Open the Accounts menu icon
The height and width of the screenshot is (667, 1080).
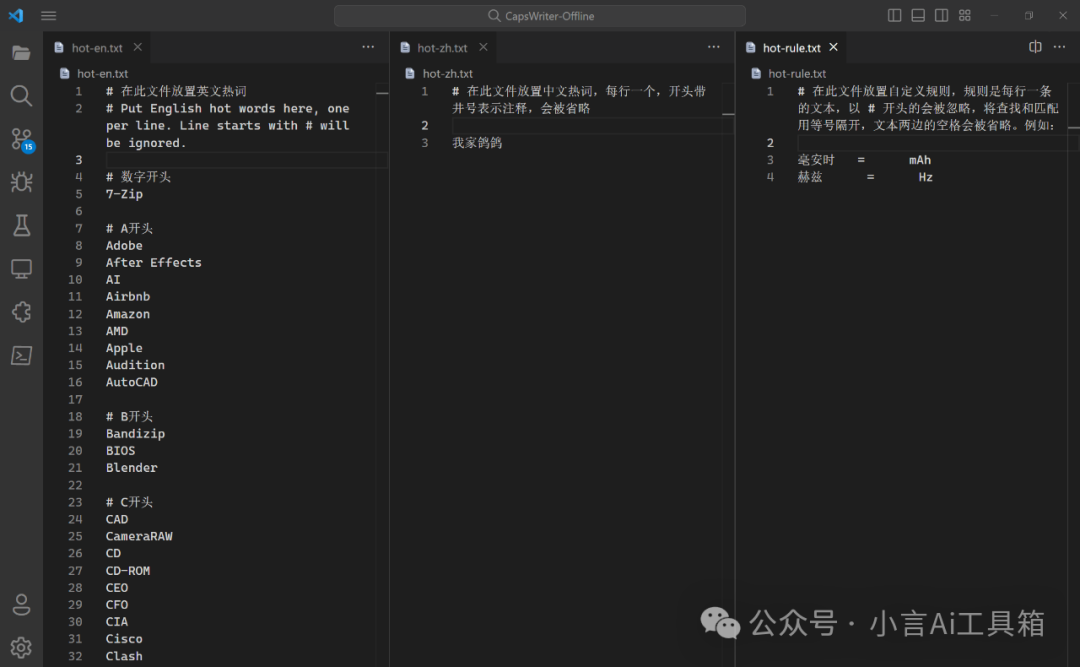pyautogui.click(x=21, y=604)
